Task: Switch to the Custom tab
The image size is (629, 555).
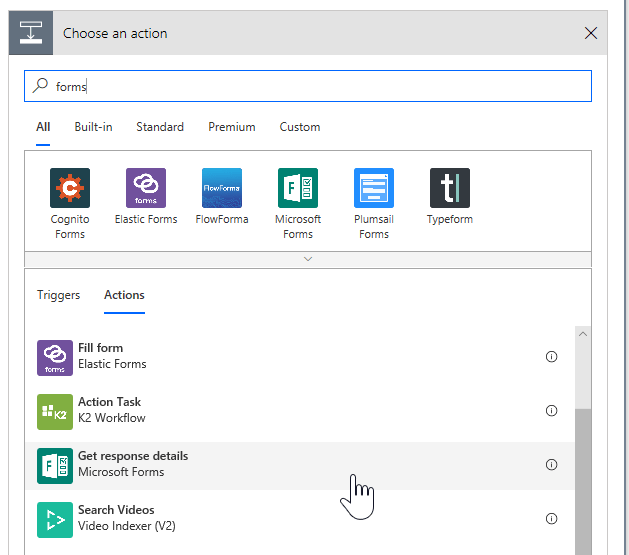Action: pyautogui.click(x=300, y=127)
